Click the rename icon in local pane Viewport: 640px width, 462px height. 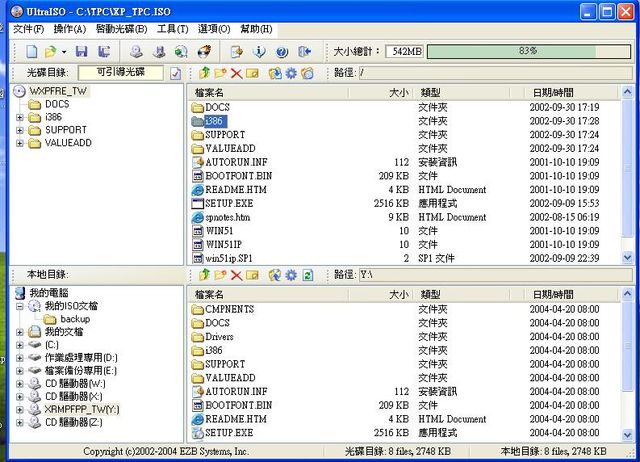point(252,275)
